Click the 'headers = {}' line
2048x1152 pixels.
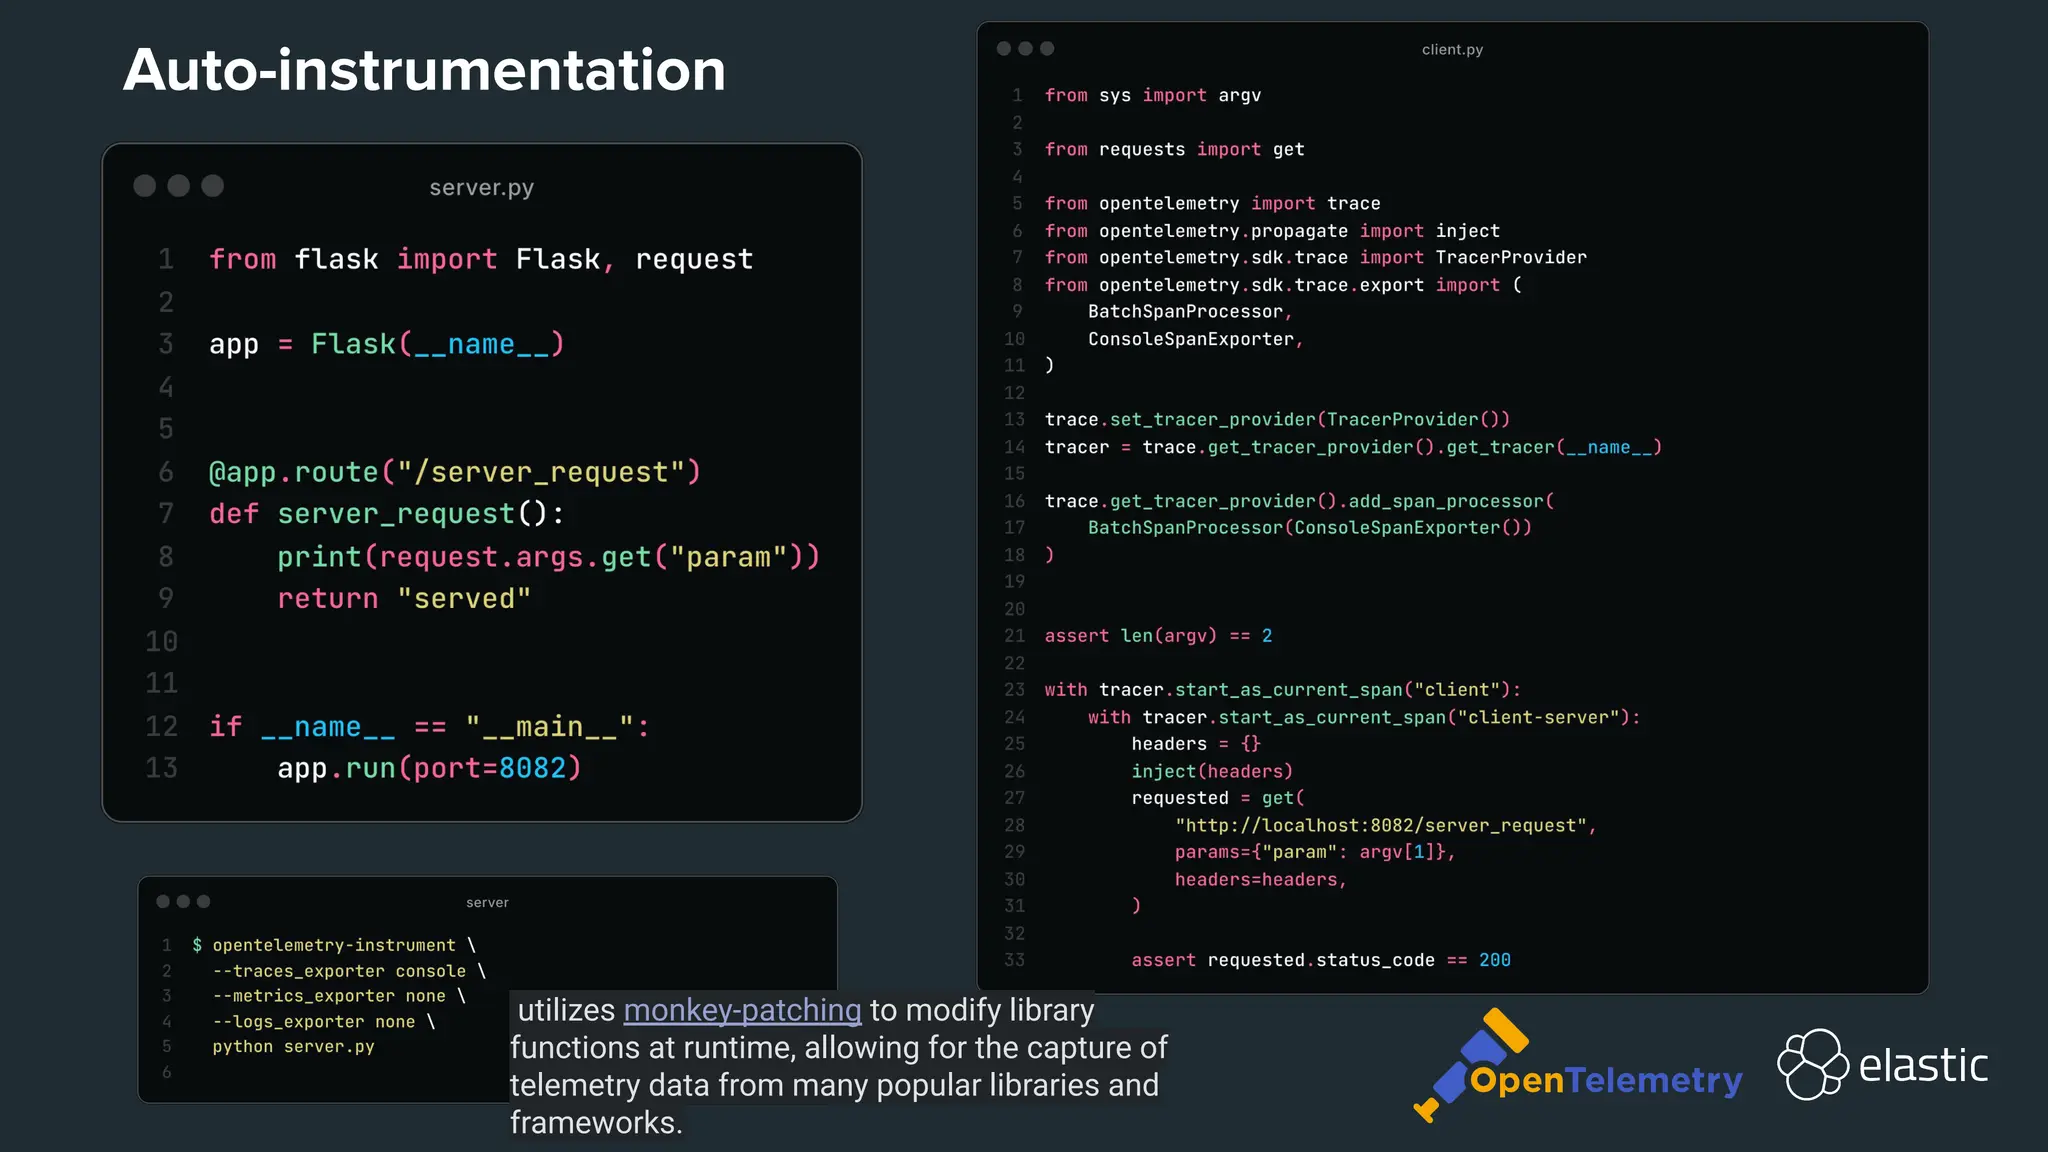point(1196,744)
